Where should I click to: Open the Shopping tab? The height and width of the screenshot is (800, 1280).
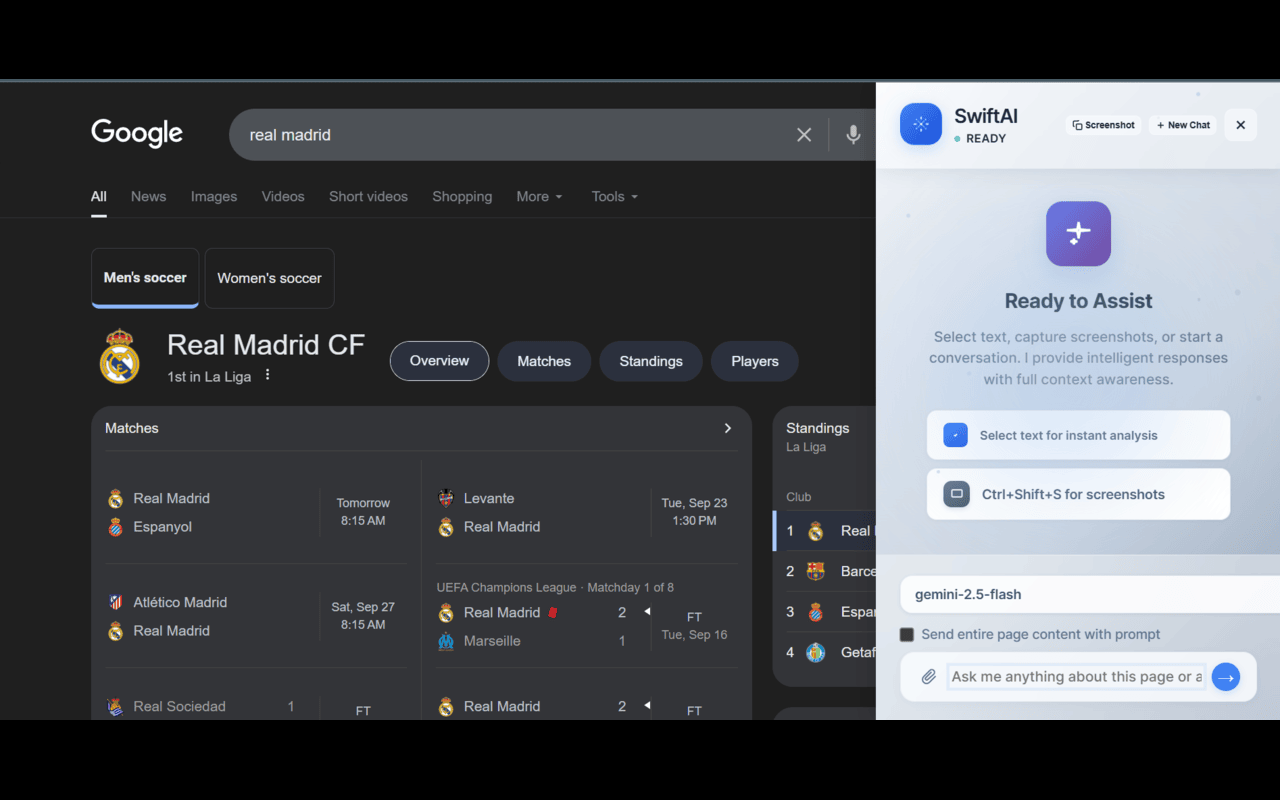462,197
